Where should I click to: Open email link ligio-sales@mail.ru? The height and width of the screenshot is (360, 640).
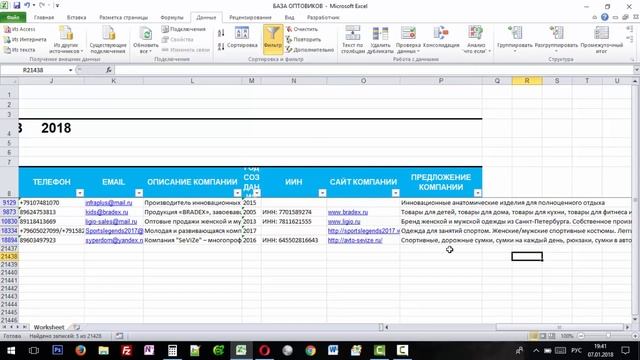(111, 221)
